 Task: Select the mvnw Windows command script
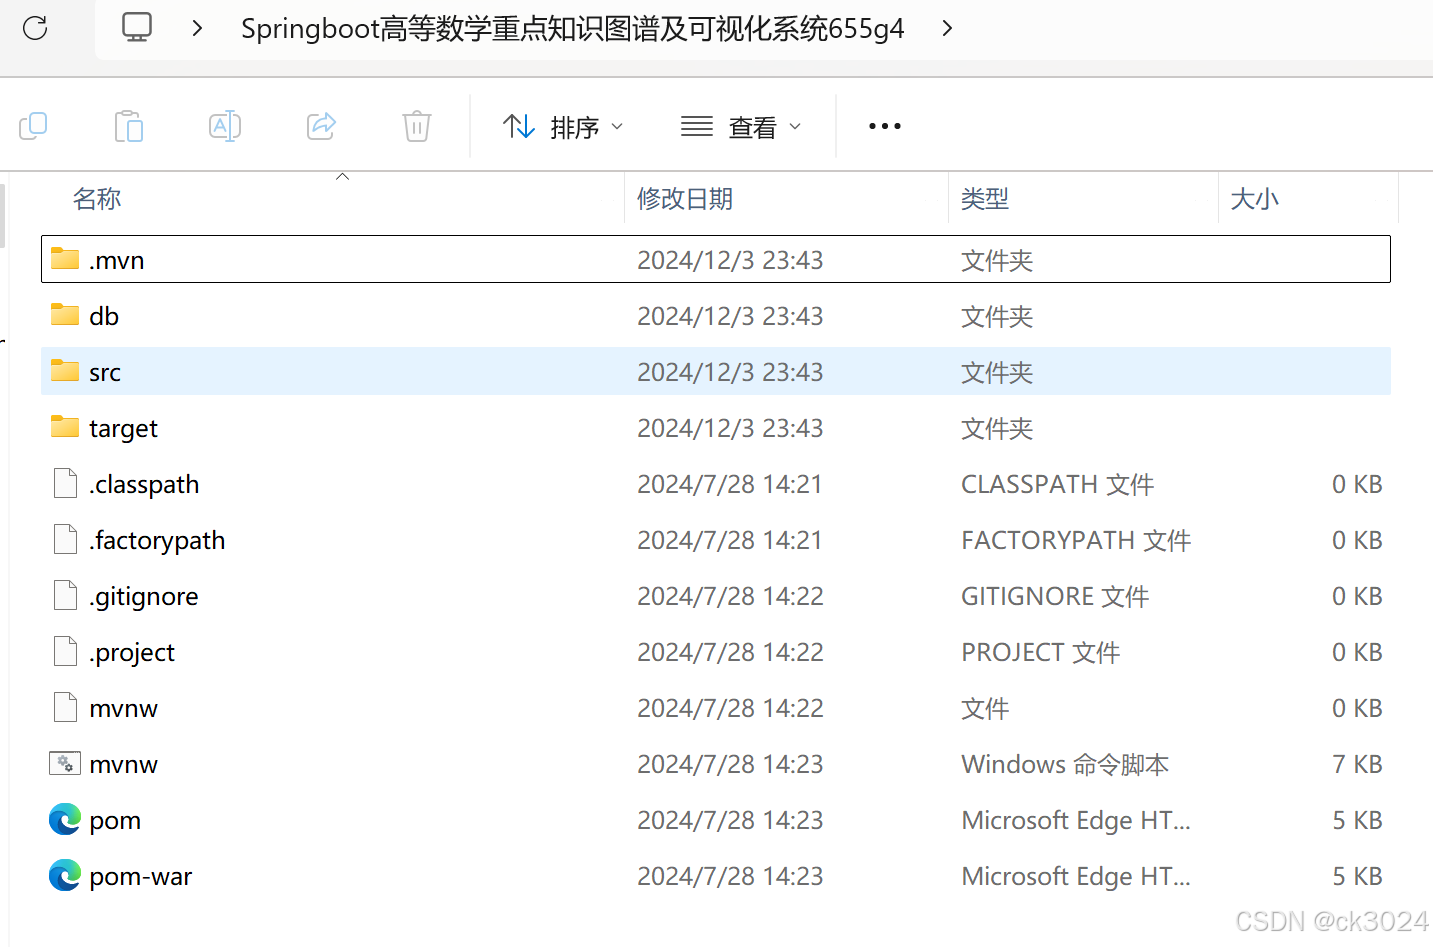click(x=123, y=763)
